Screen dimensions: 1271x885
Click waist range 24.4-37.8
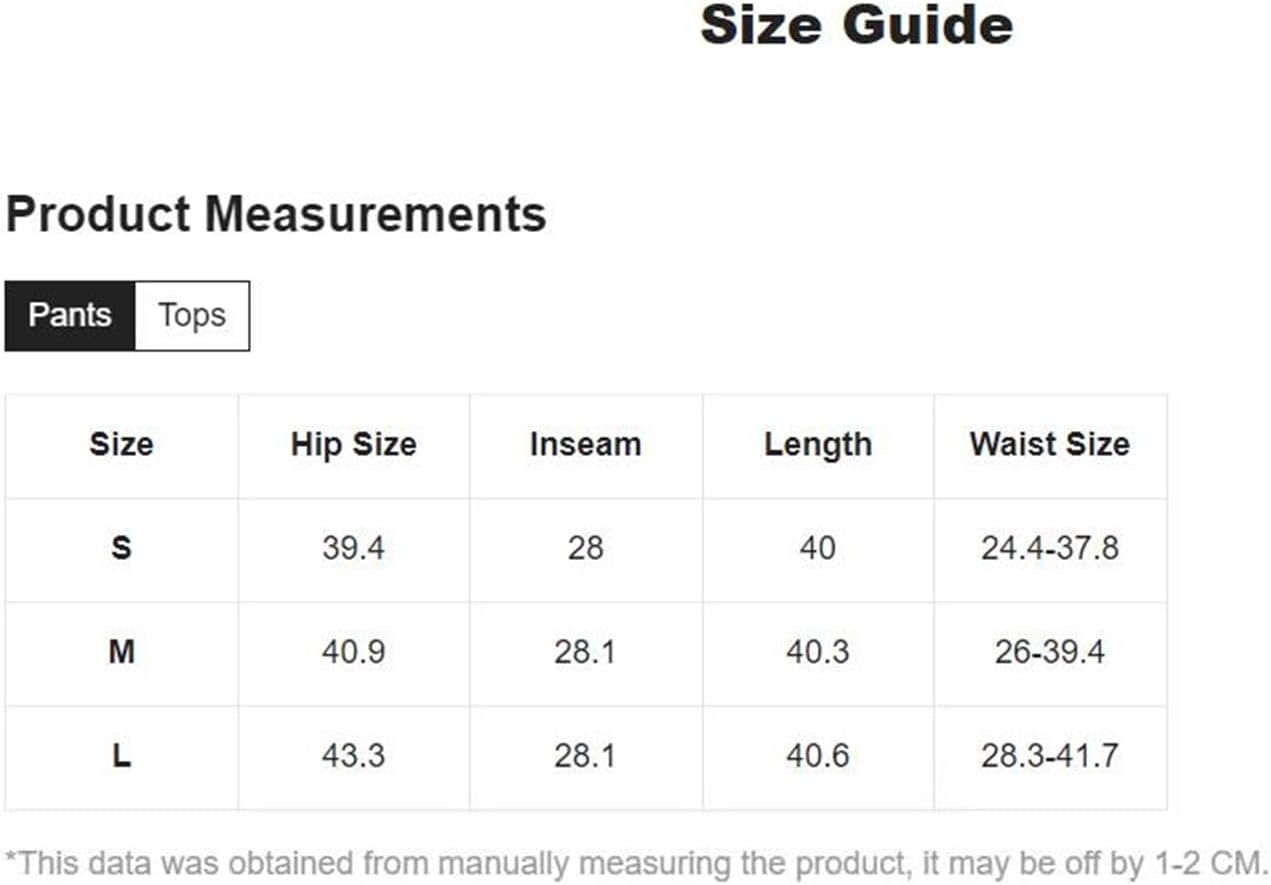point(1049,548)
